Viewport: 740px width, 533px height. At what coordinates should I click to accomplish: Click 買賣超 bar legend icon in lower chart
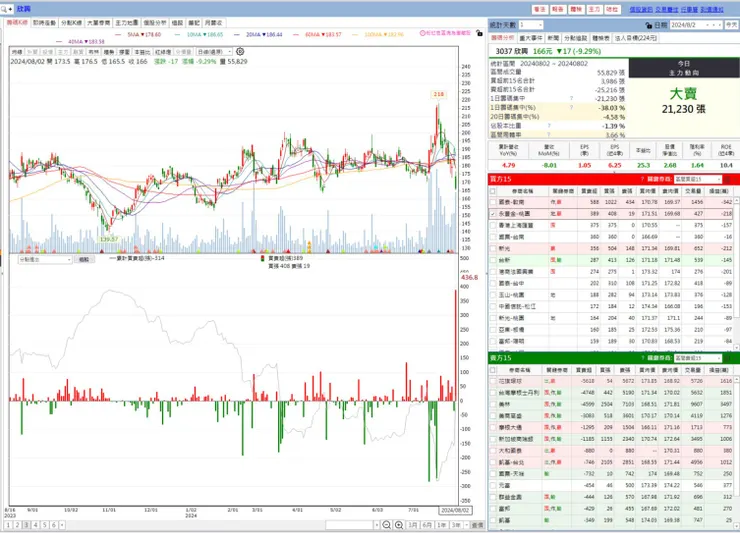tap(263, 258)
